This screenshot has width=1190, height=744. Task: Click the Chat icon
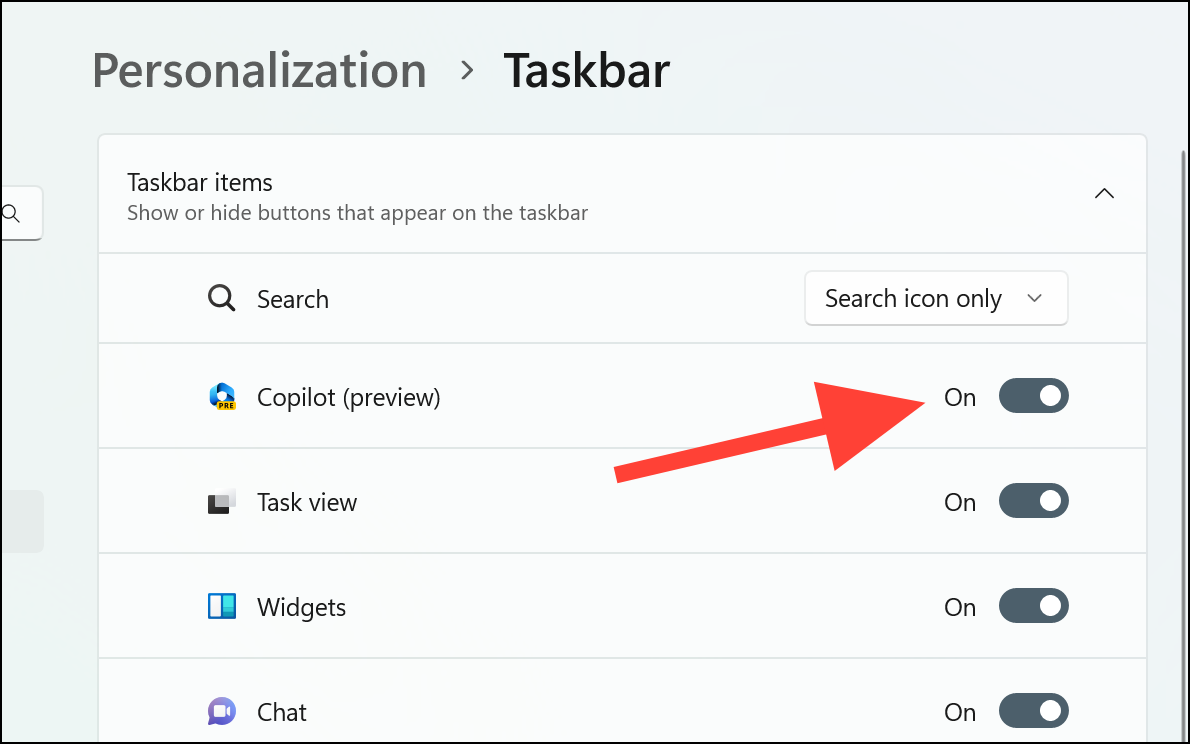tap(222, 711)
